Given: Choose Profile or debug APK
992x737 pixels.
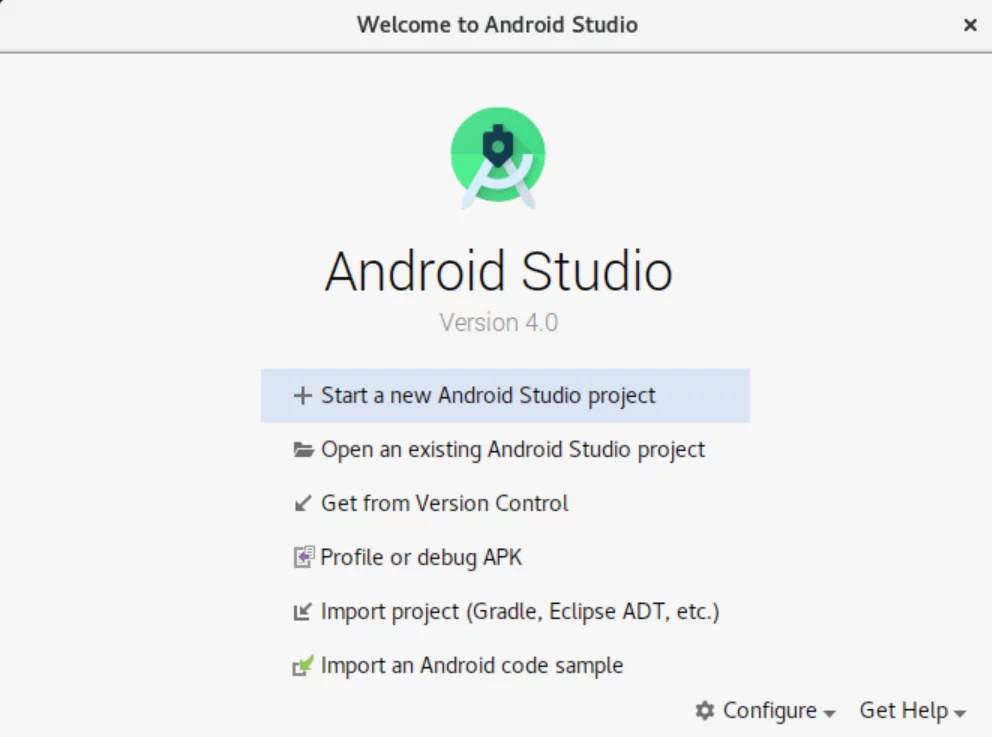Looking at the screenshot, I should coord(505,557).
